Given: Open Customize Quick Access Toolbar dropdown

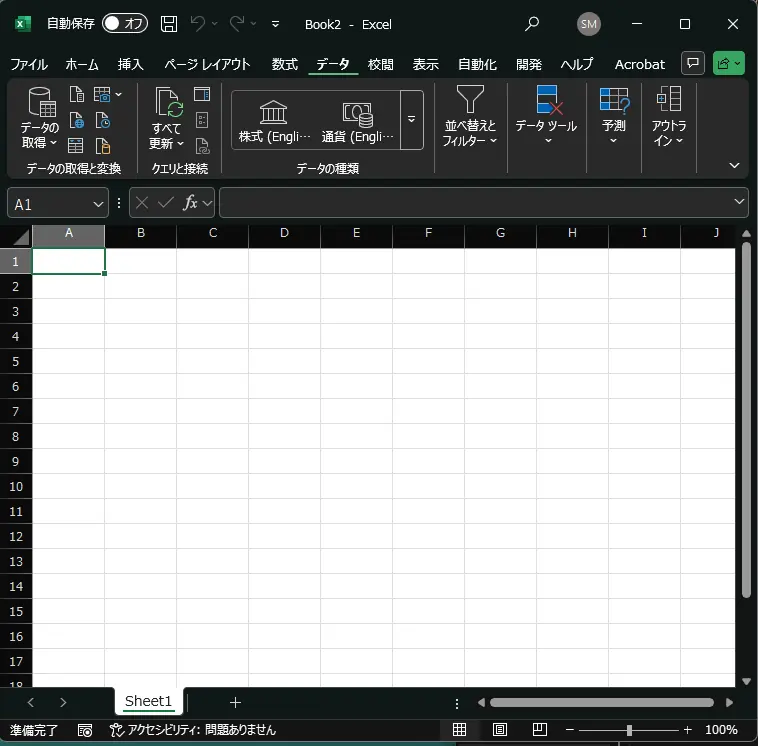Looking at the screenshot, I should click(275, 24).
